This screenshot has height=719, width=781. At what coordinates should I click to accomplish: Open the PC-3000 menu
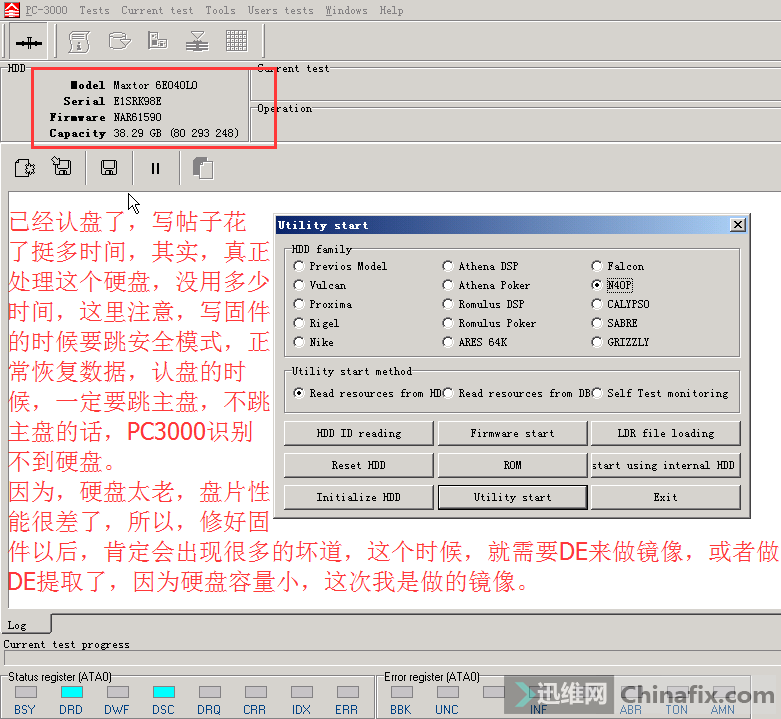46,10
